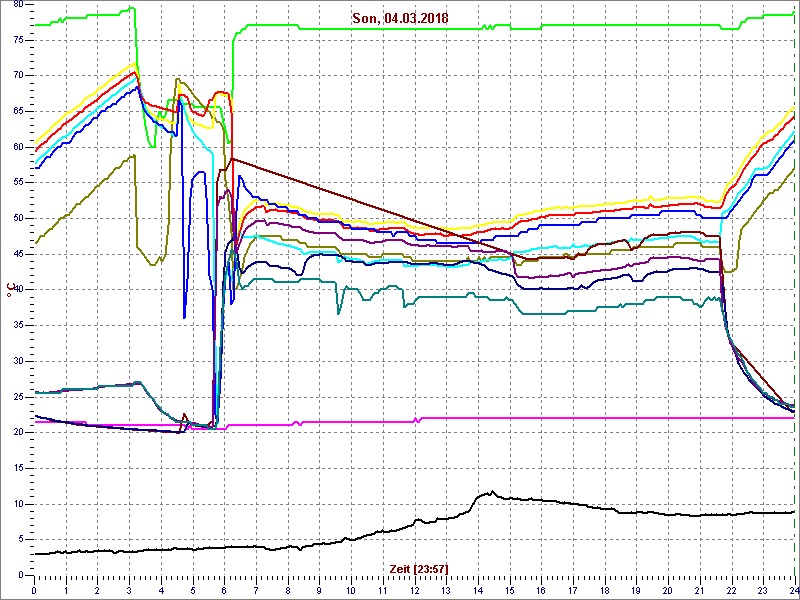The image size is (800, 600).
Task: Select hour 6 on the time axis
Action: (224, 590)
